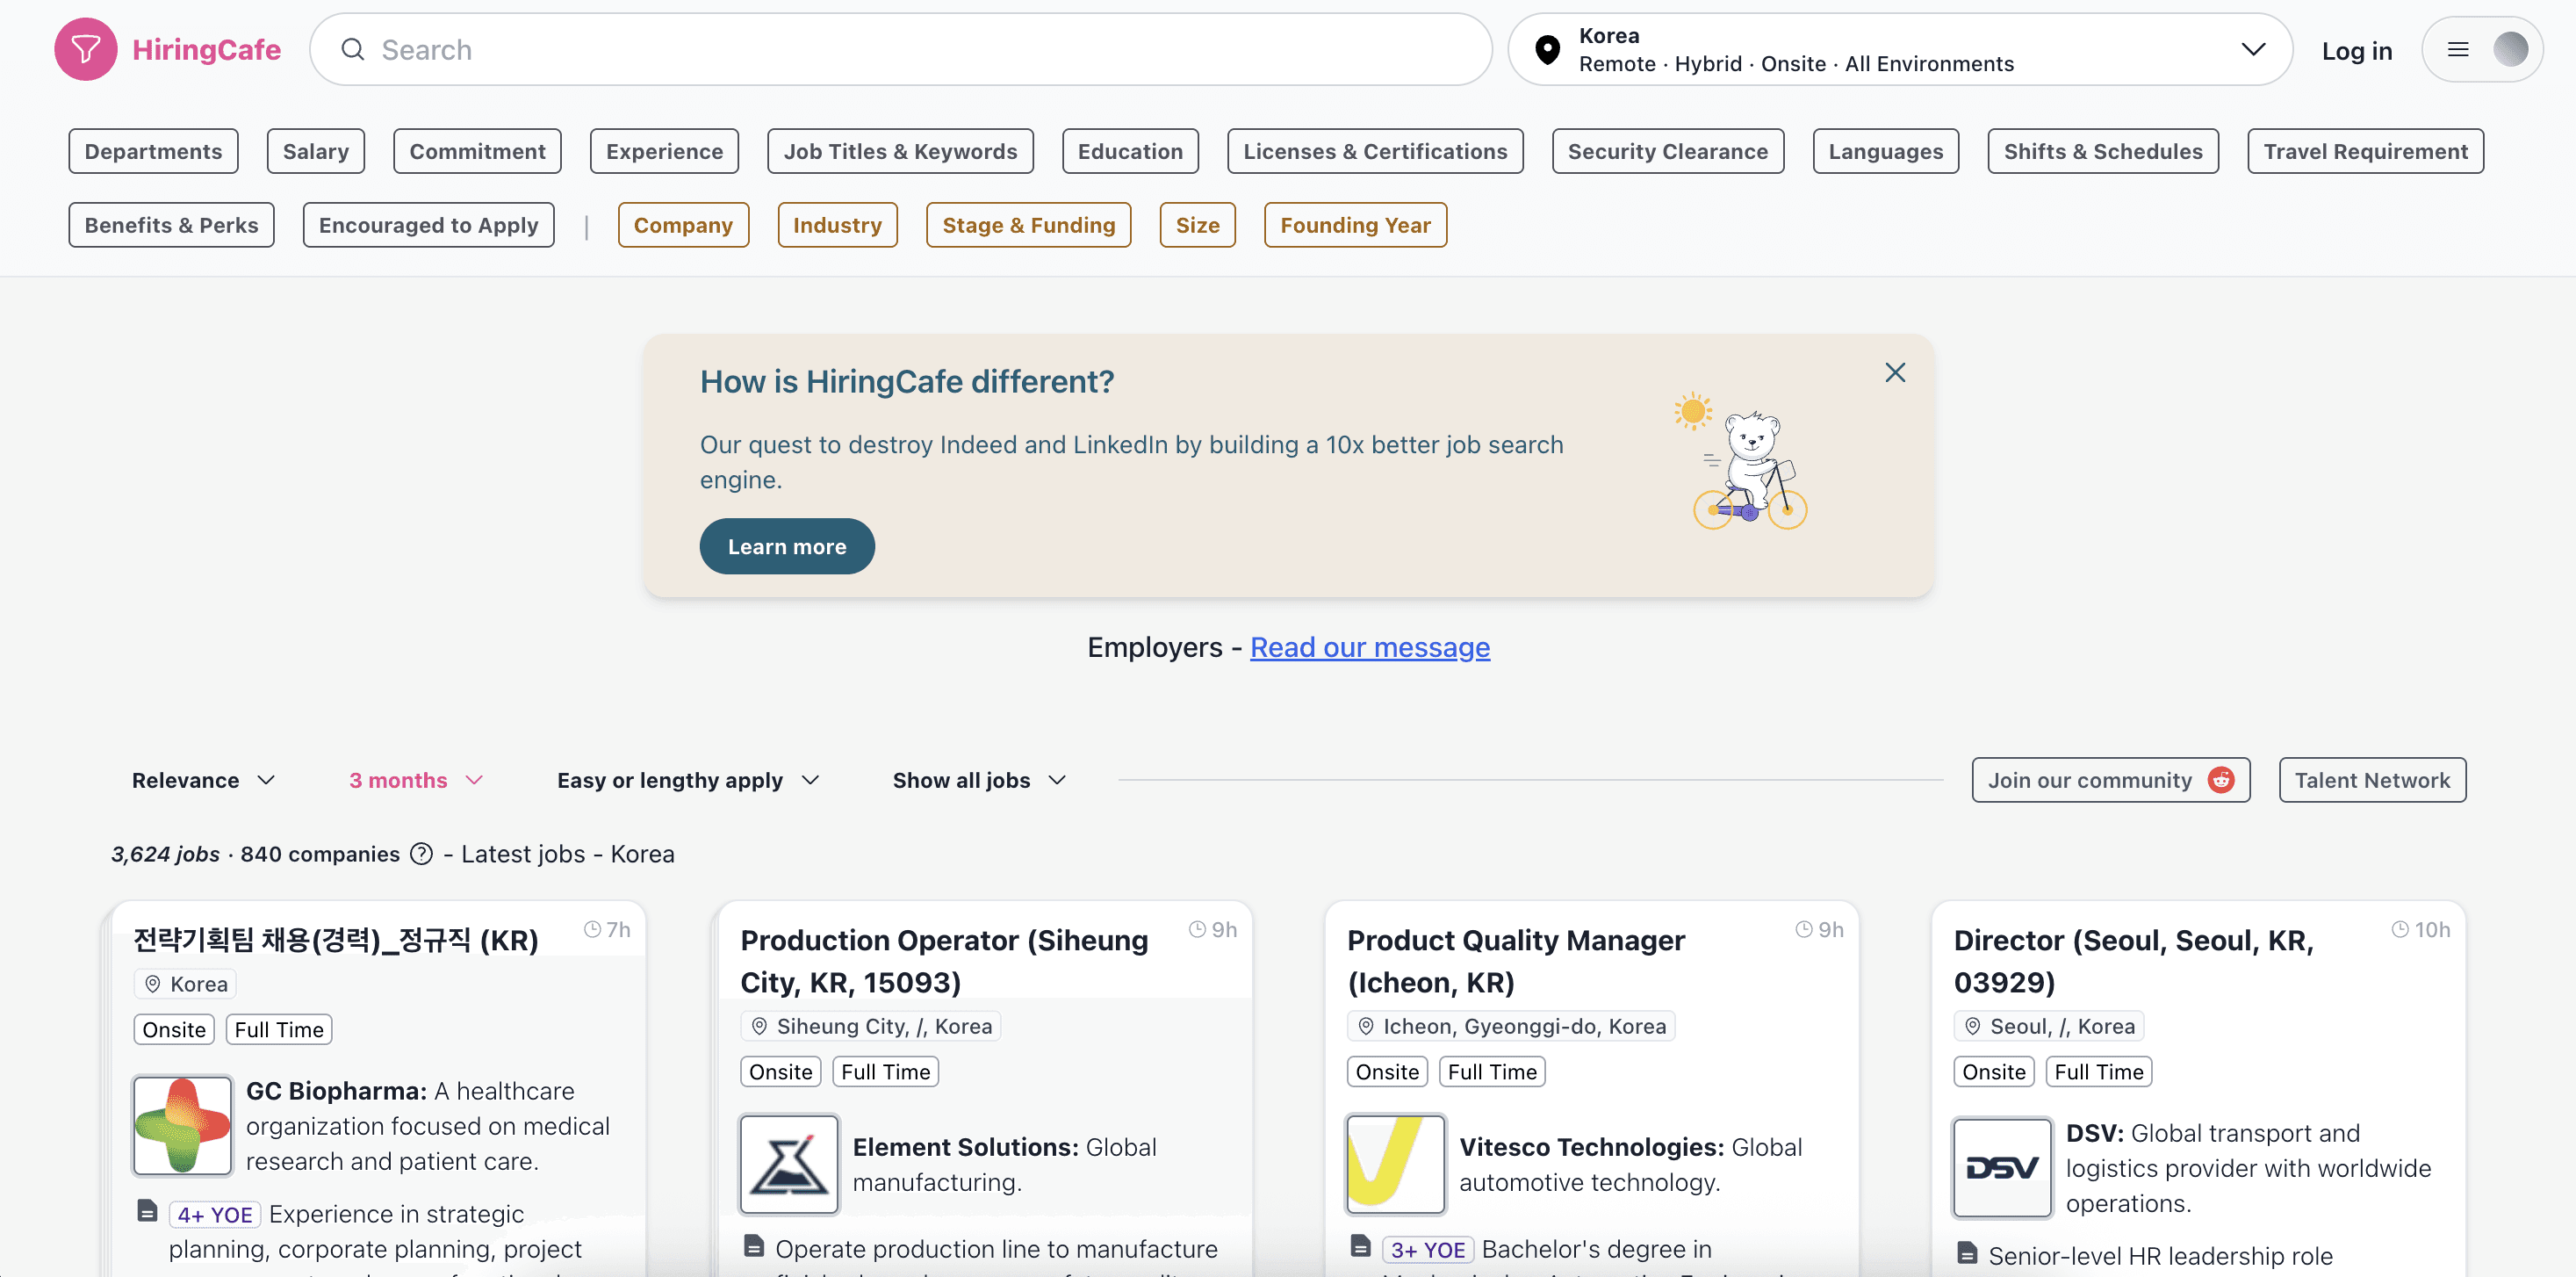The image size is (2576, 1277).
Task: Click the profile avatar circle top right
Action: pos(2512,48)
